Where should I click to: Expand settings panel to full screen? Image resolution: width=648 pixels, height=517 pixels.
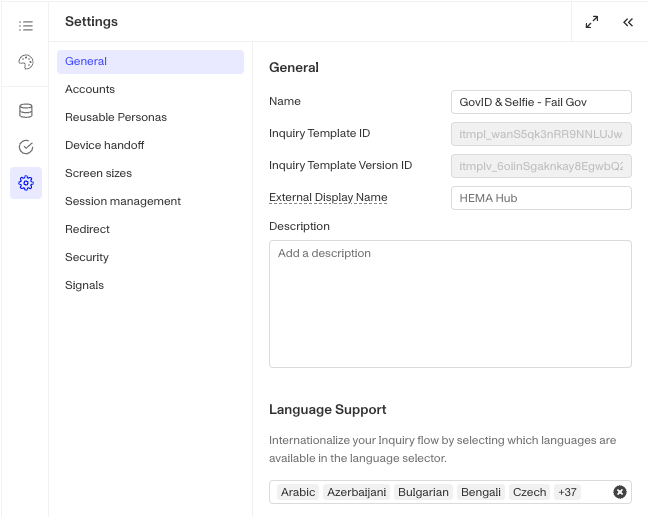pos(592,22)
